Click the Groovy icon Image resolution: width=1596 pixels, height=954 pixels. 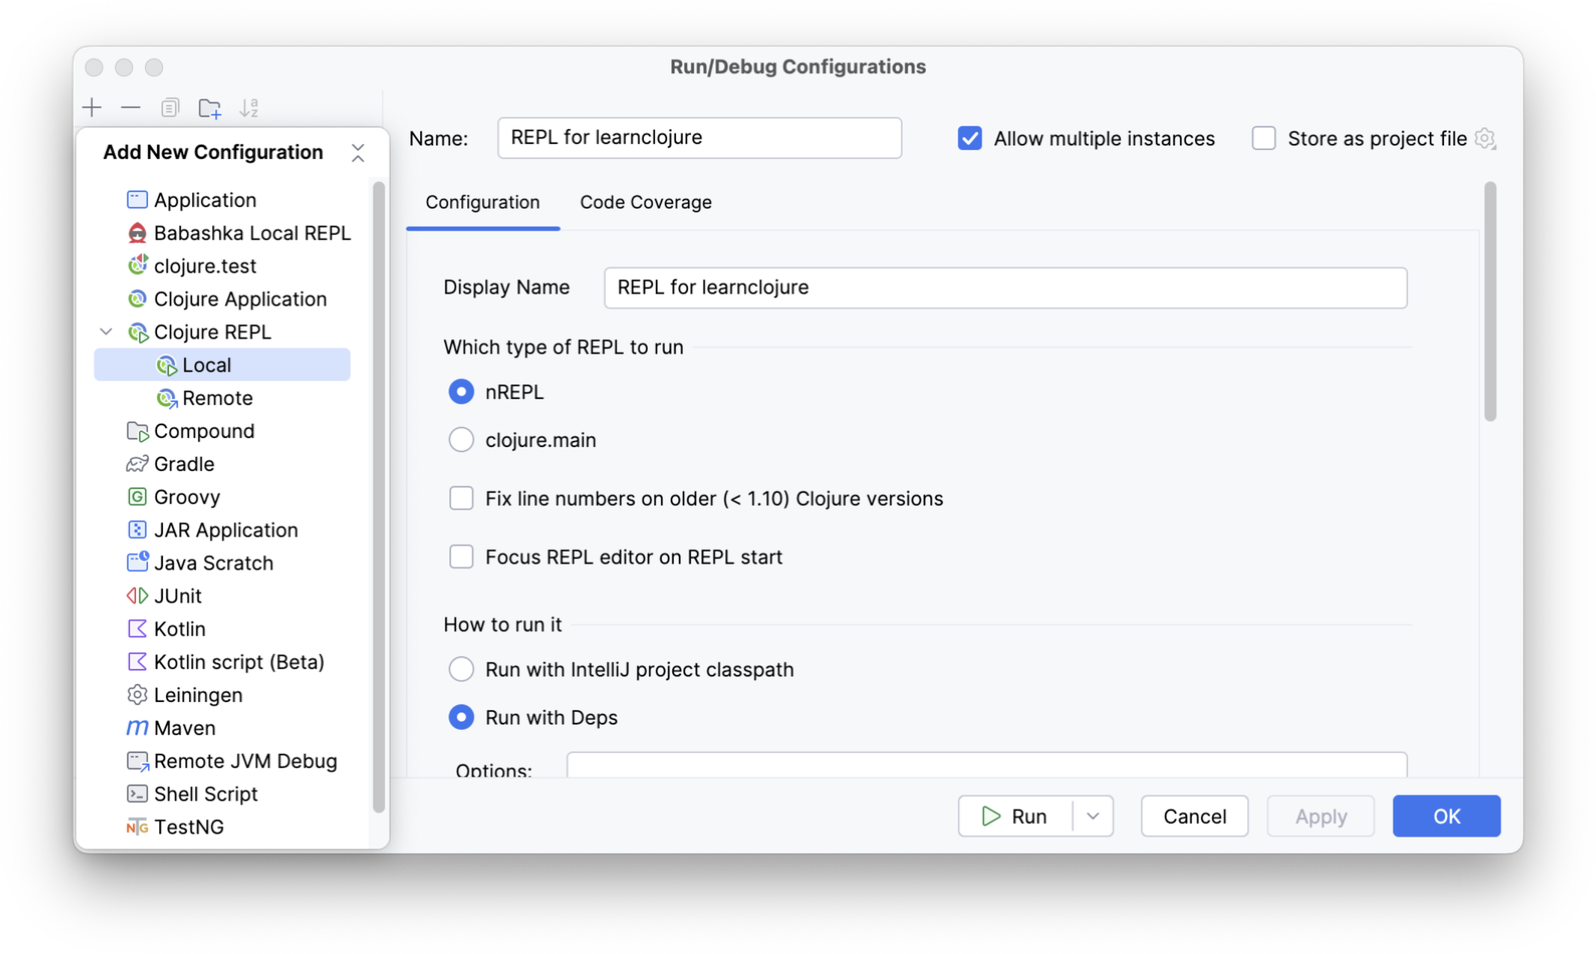pyautogui.click(x=137, y=497)
